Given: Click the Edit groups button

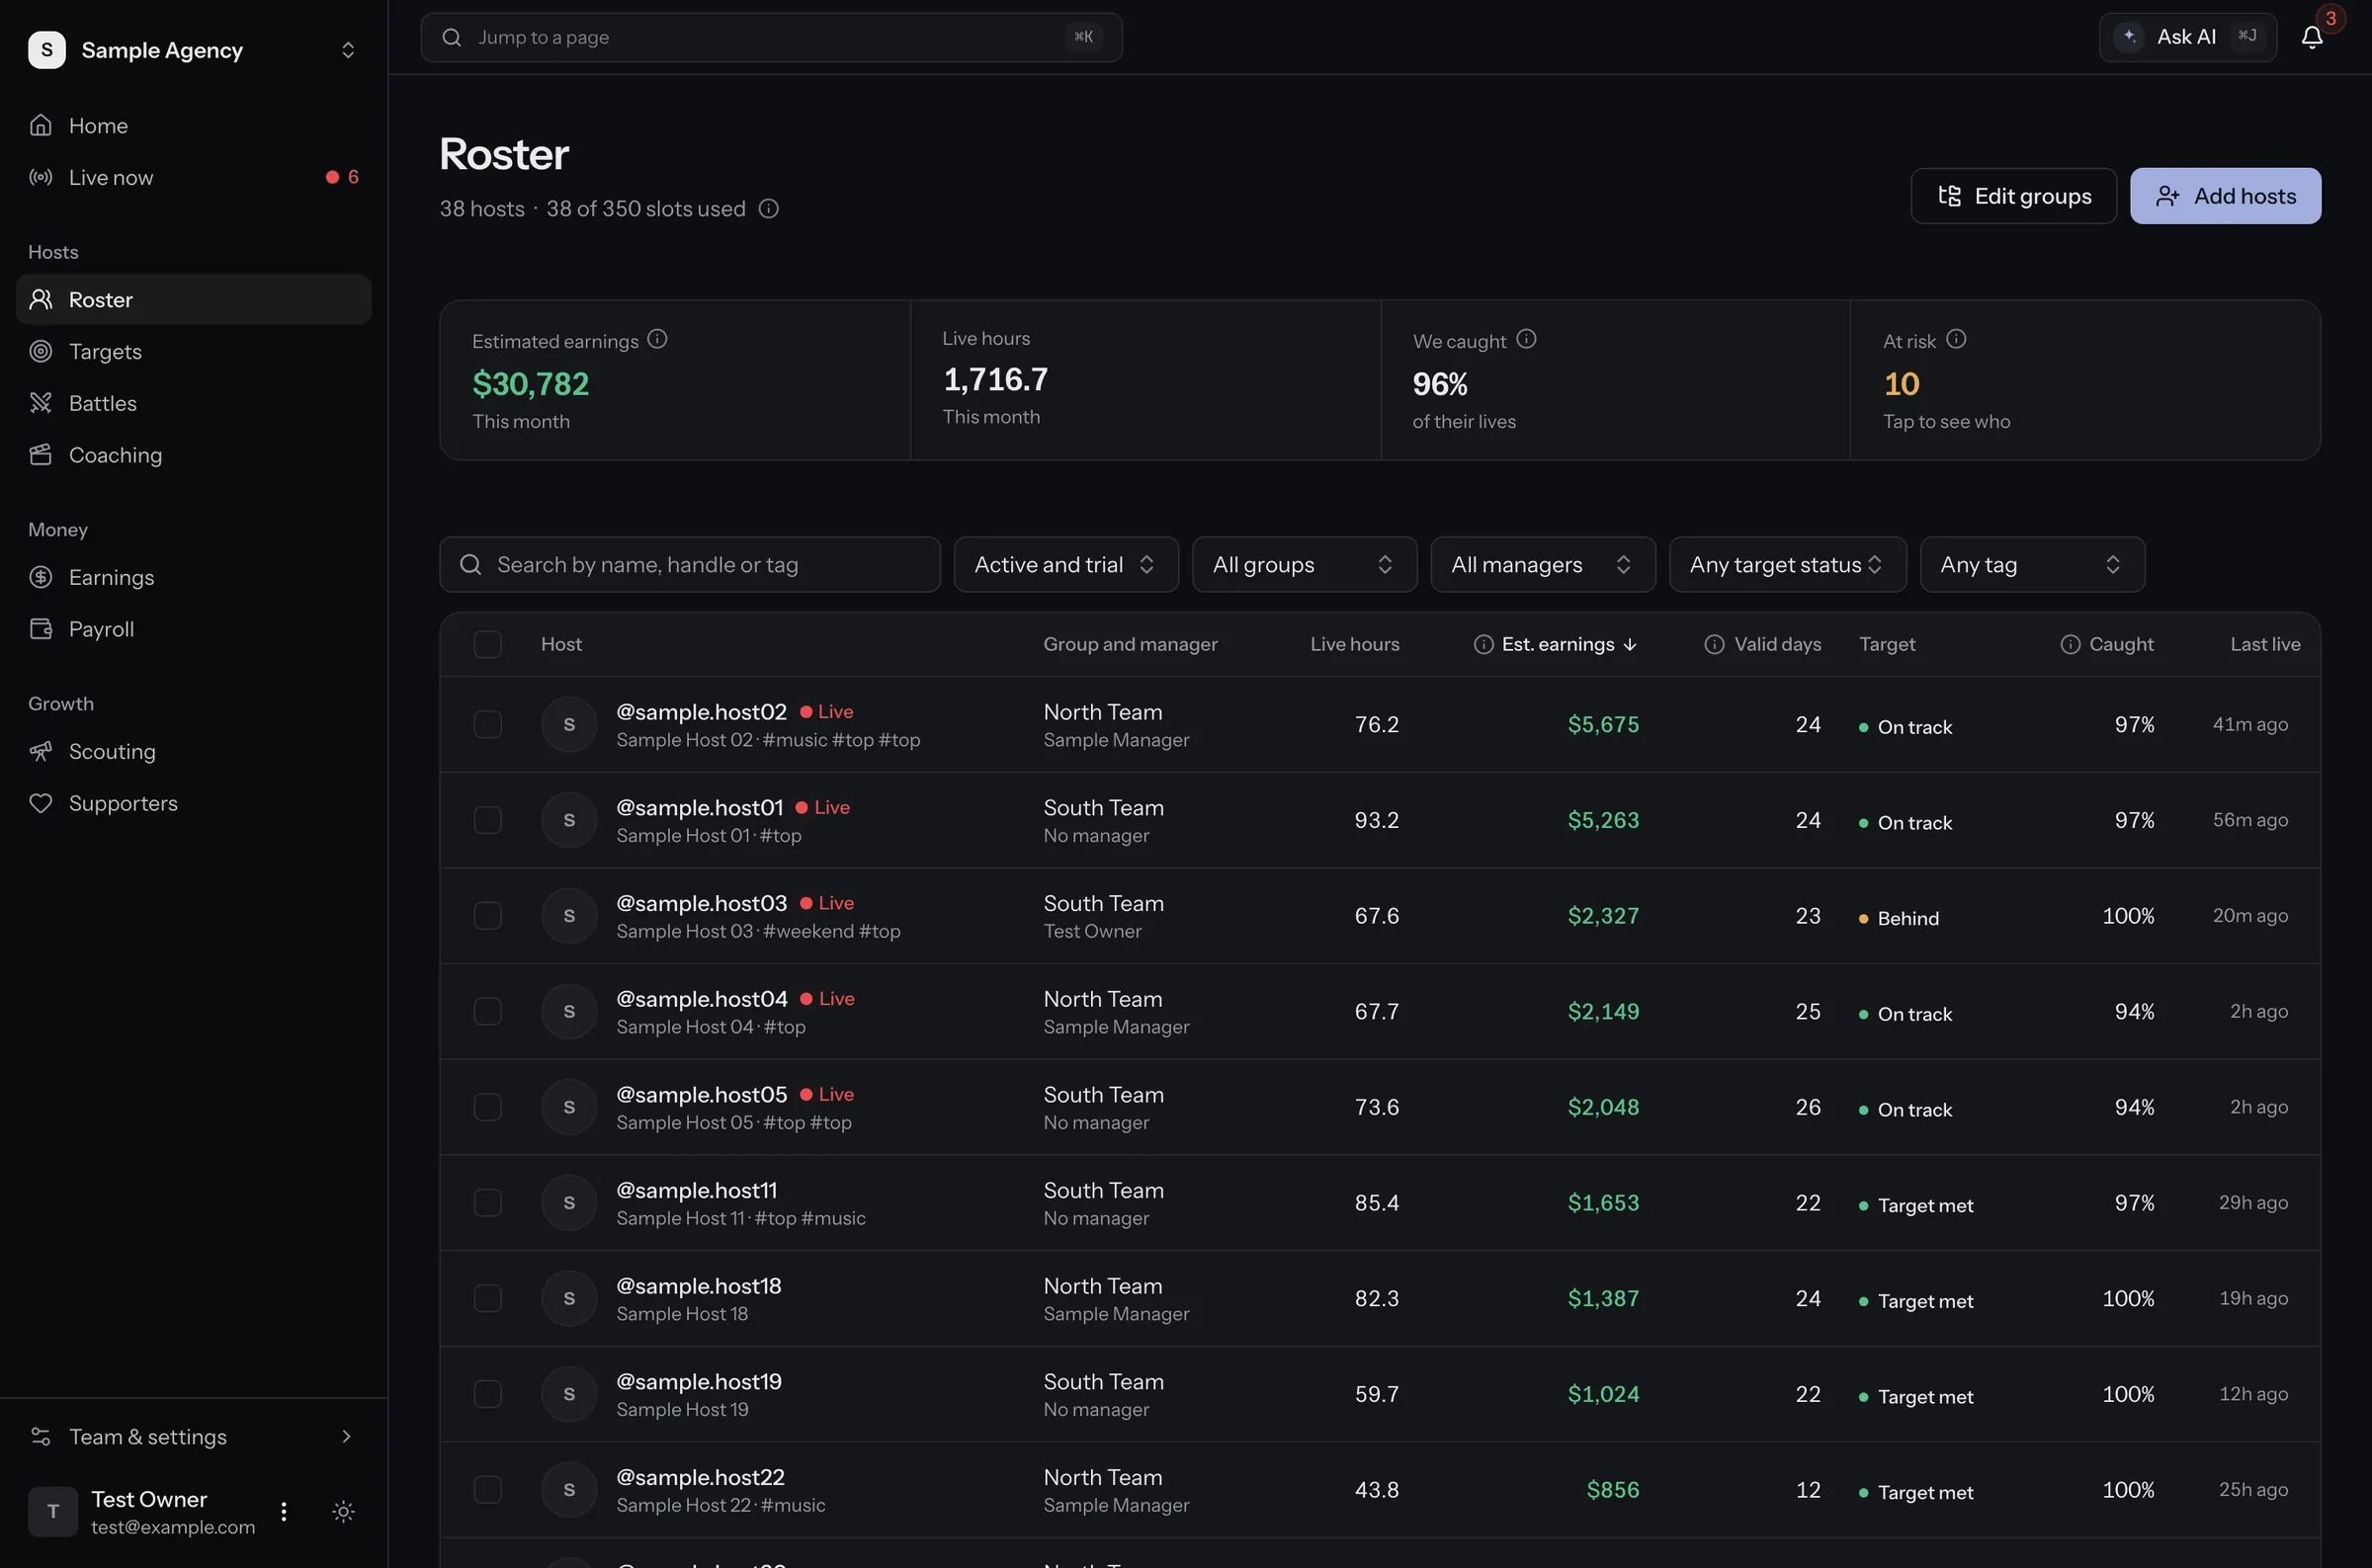Looking at the screenshot, I should pos(2013,196).
